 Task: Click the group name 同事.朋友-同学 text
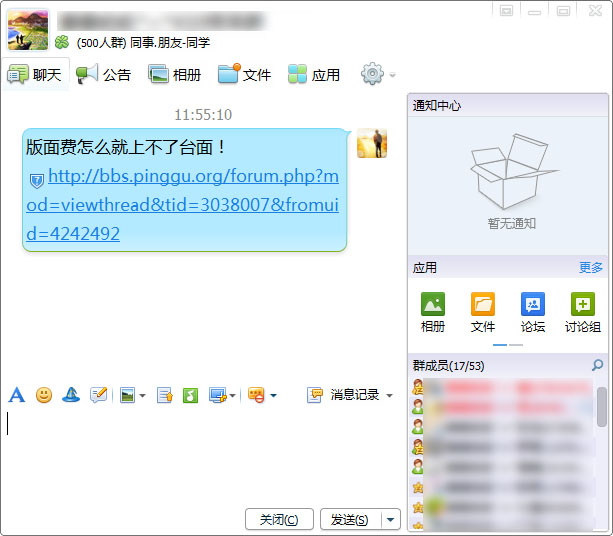click(170, 42)
